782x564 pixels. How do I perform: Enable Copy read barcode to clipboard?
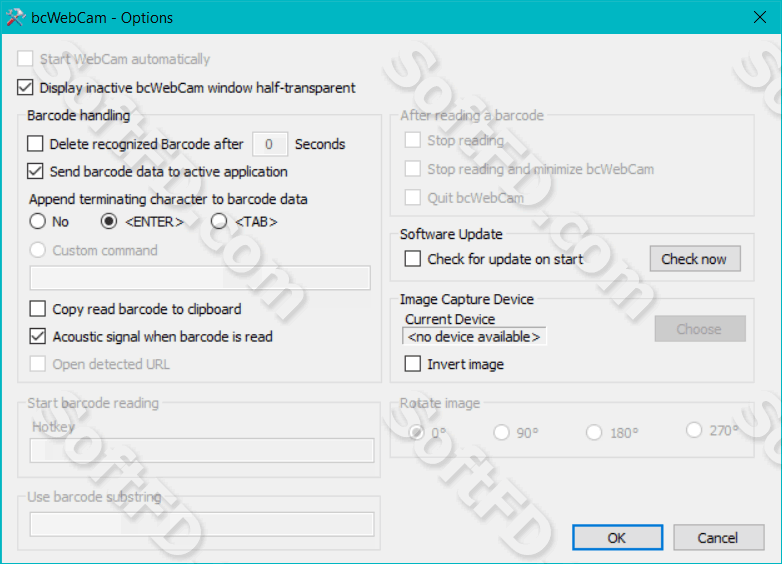37,309
